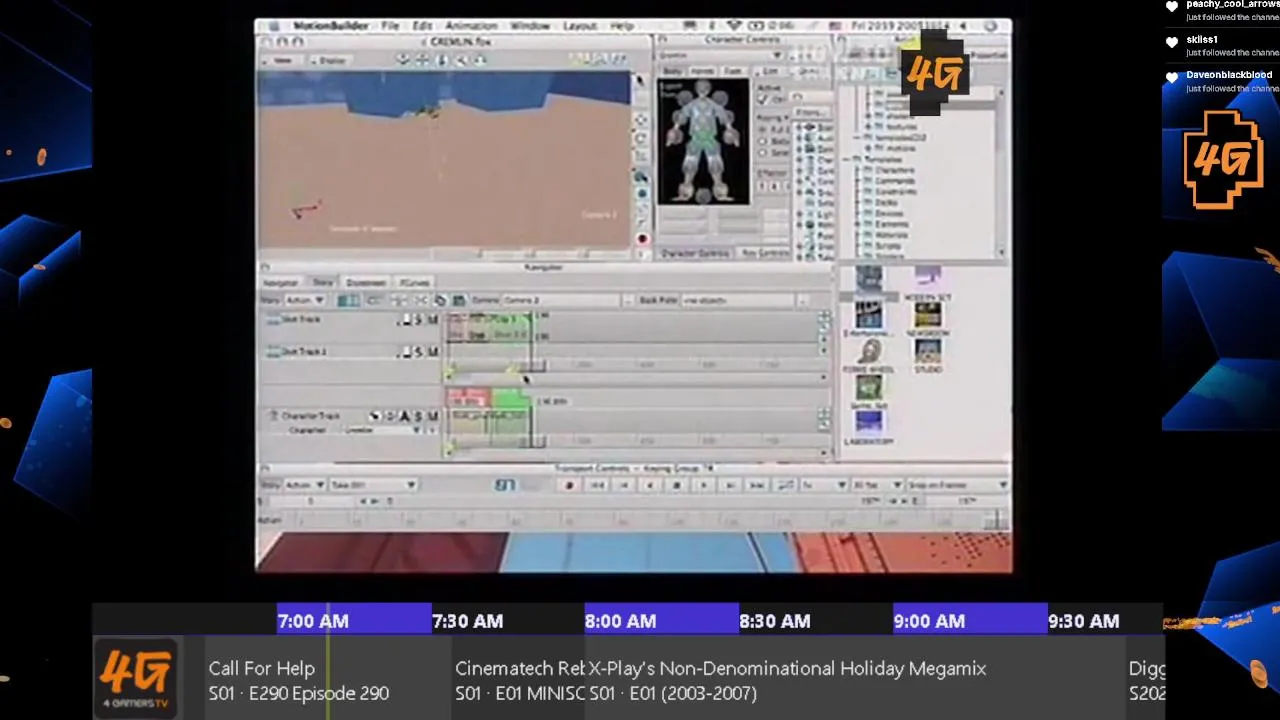Open the Animation menu
This screenshot has width=1280, height=720.
[x=470, y=25]
